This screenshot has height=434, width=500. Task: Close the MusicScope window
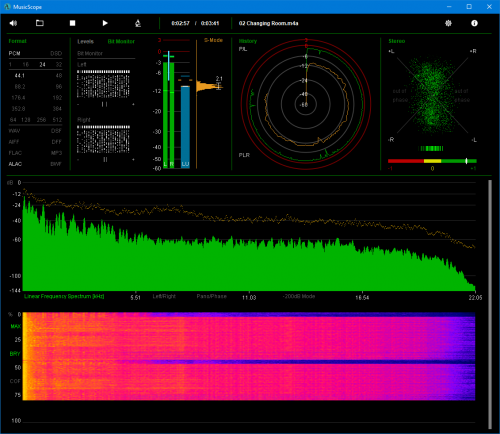(x=489, y=7)
